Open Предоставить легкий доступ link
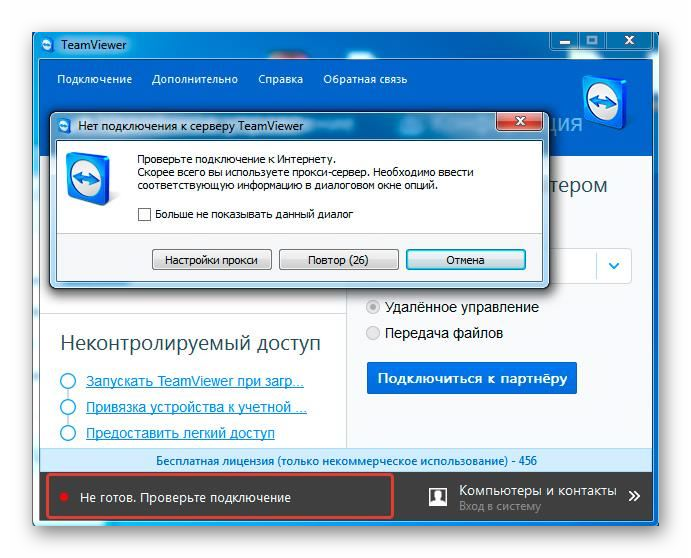The image size is (691, 558). click(x=180, y=433)
